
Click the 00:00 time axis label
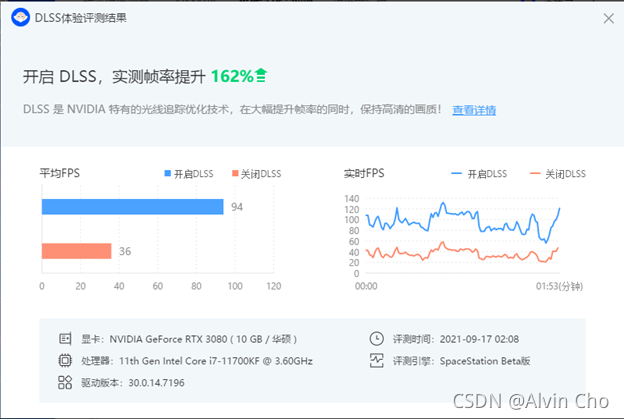tap(366, 286)
